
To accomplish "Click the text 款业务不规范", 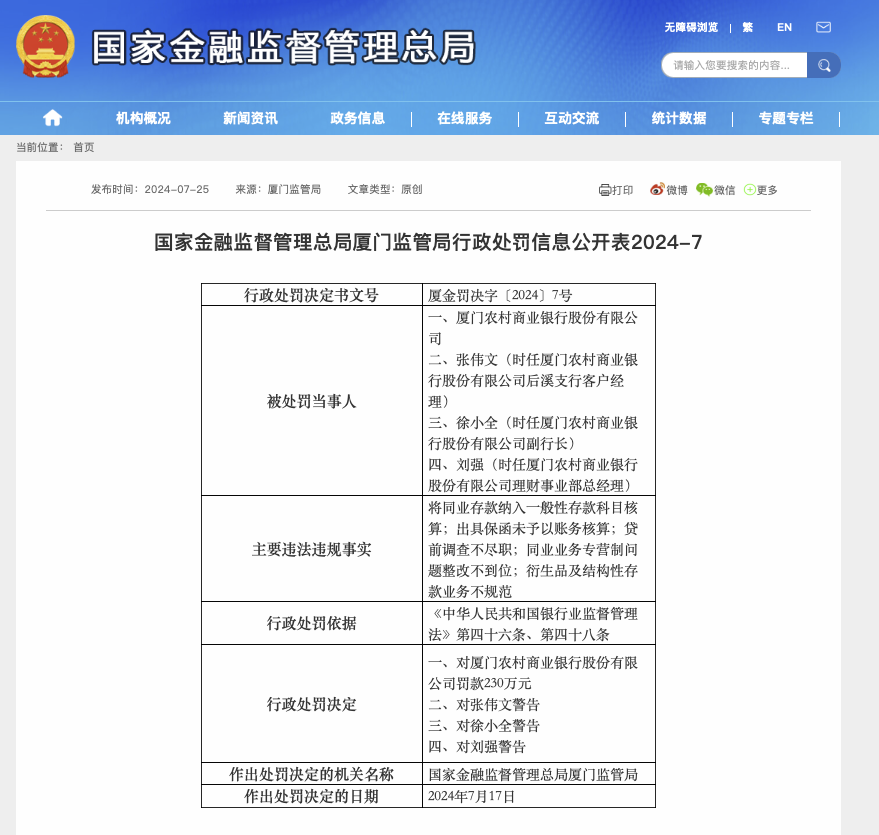I will click(470, 592).
